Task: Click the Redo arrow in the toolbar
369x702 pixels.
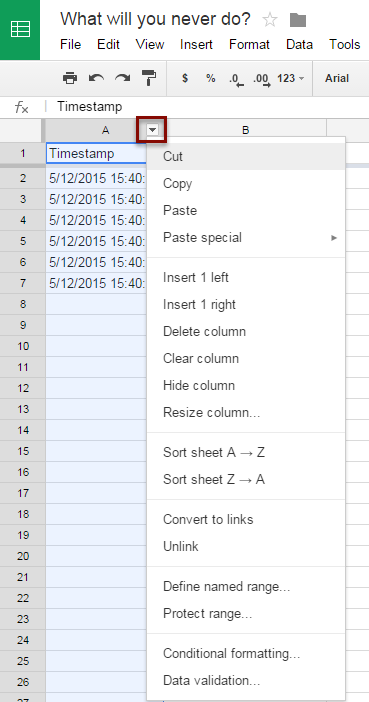Action: (122, 78)
